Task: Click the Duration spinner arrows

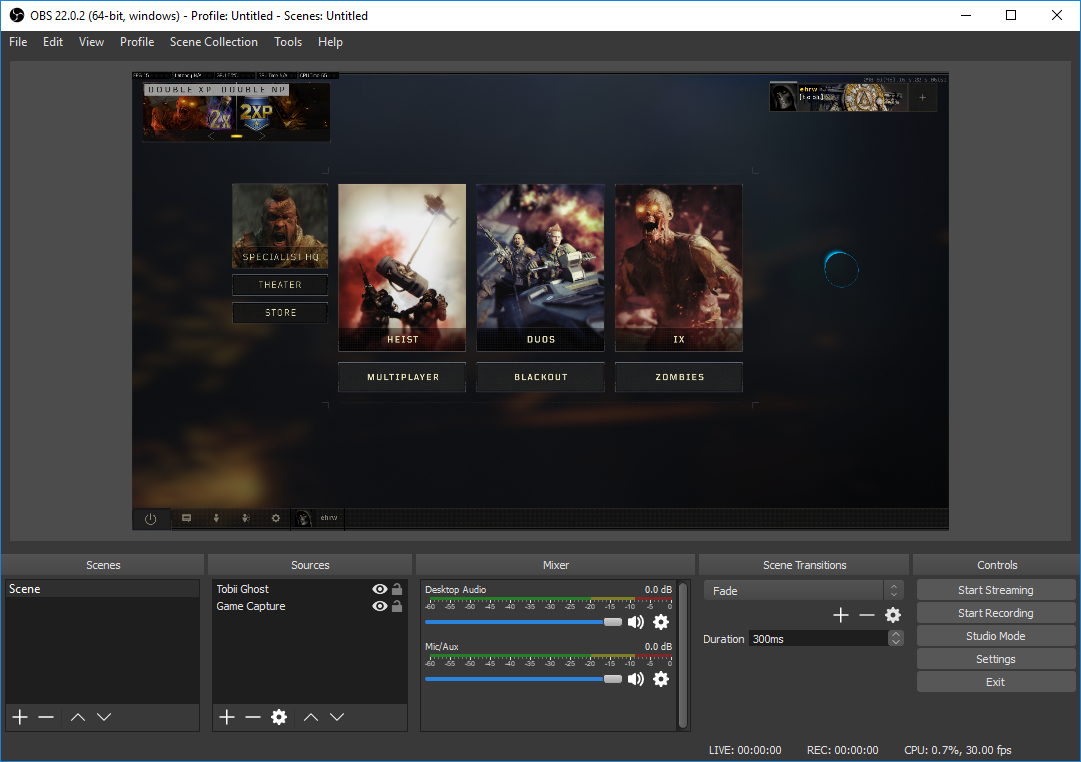Action: point(896,638)
